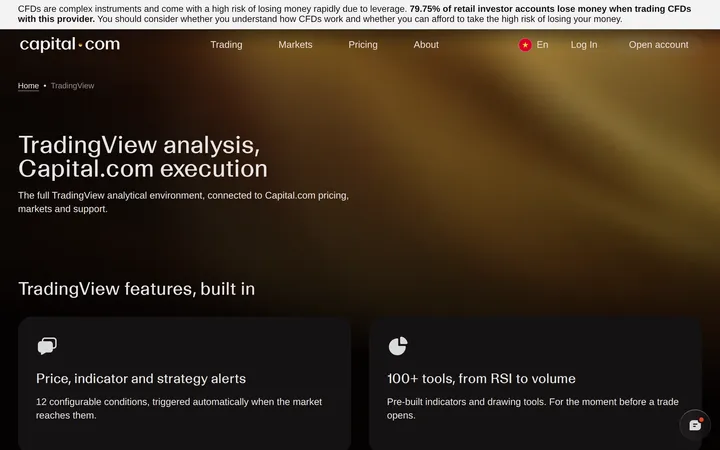
Task: Click the Vietnam flag icon
Action: 525,45
